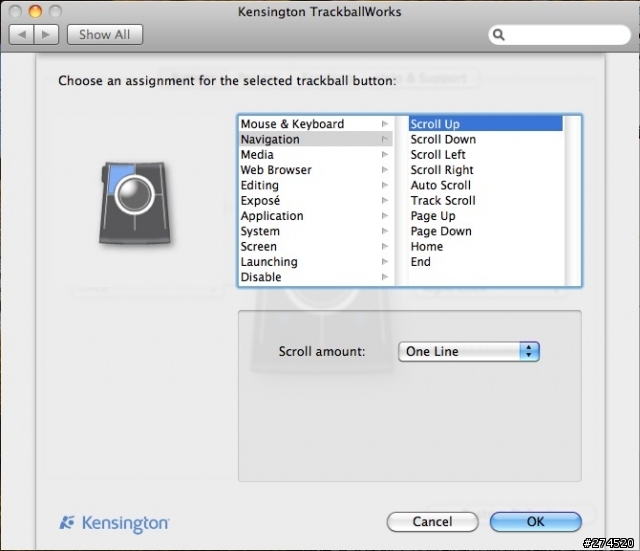Image resolution: width=640 pixels, height=551 pixels.
Task: Expand arrow next to Web Browser
Action: [x=384, y=170]
